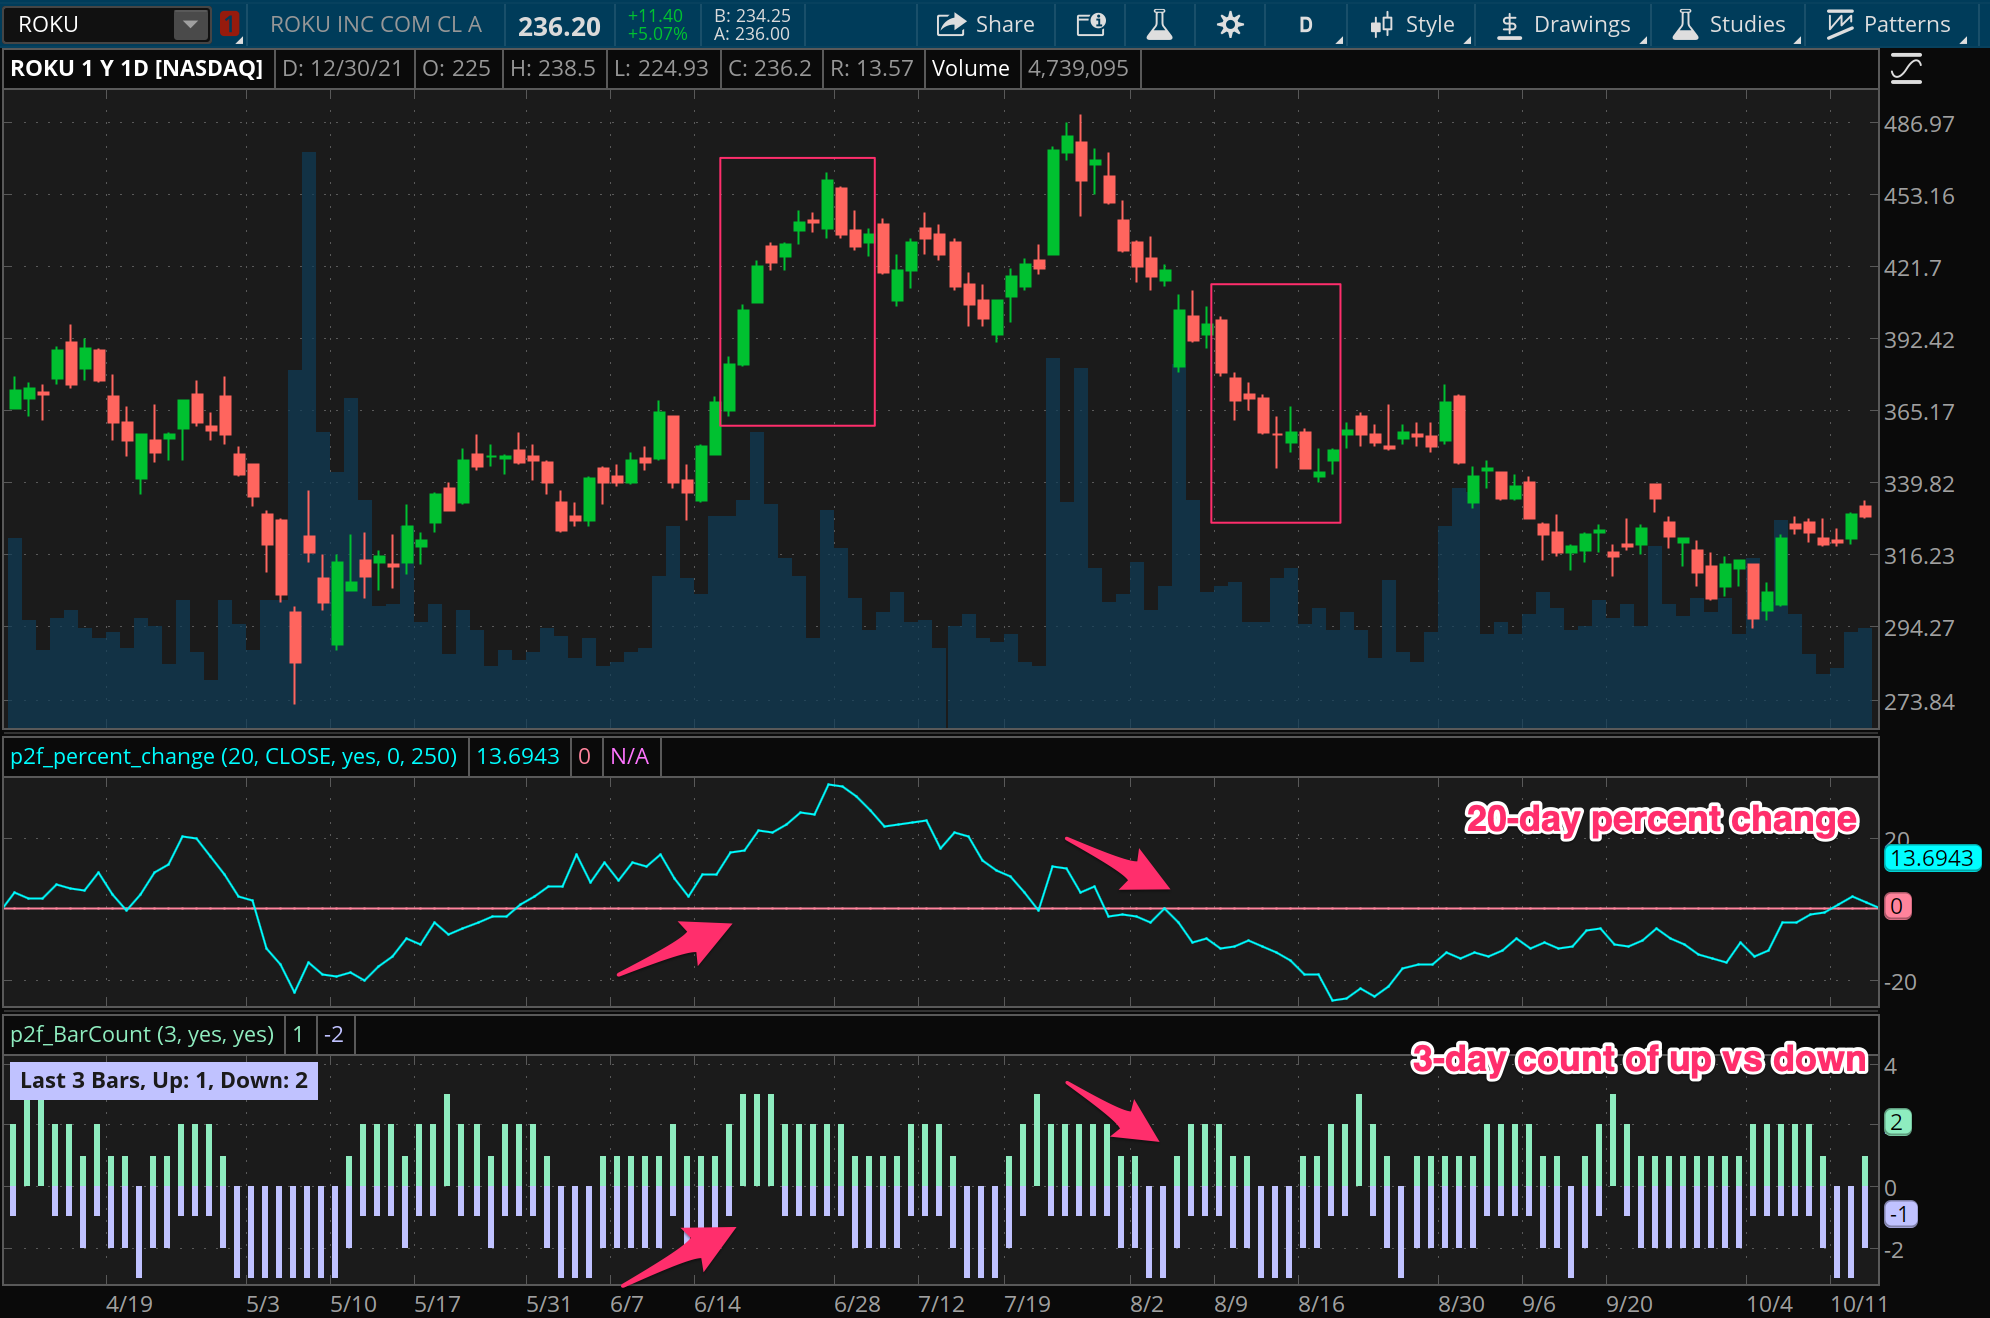The width and height of the screenshot is (1990, 1318).
Task: Click the red link number 1 icon
Action: tap(229, 24)
